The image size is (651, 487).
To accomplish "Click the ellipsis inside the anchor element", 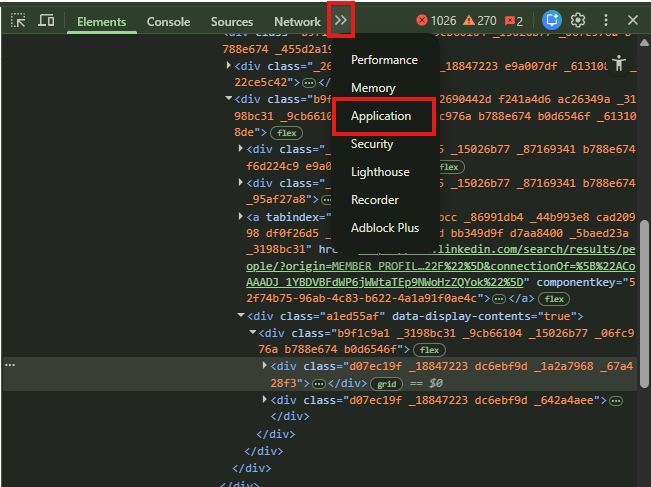I will click(x=499, y=299).
